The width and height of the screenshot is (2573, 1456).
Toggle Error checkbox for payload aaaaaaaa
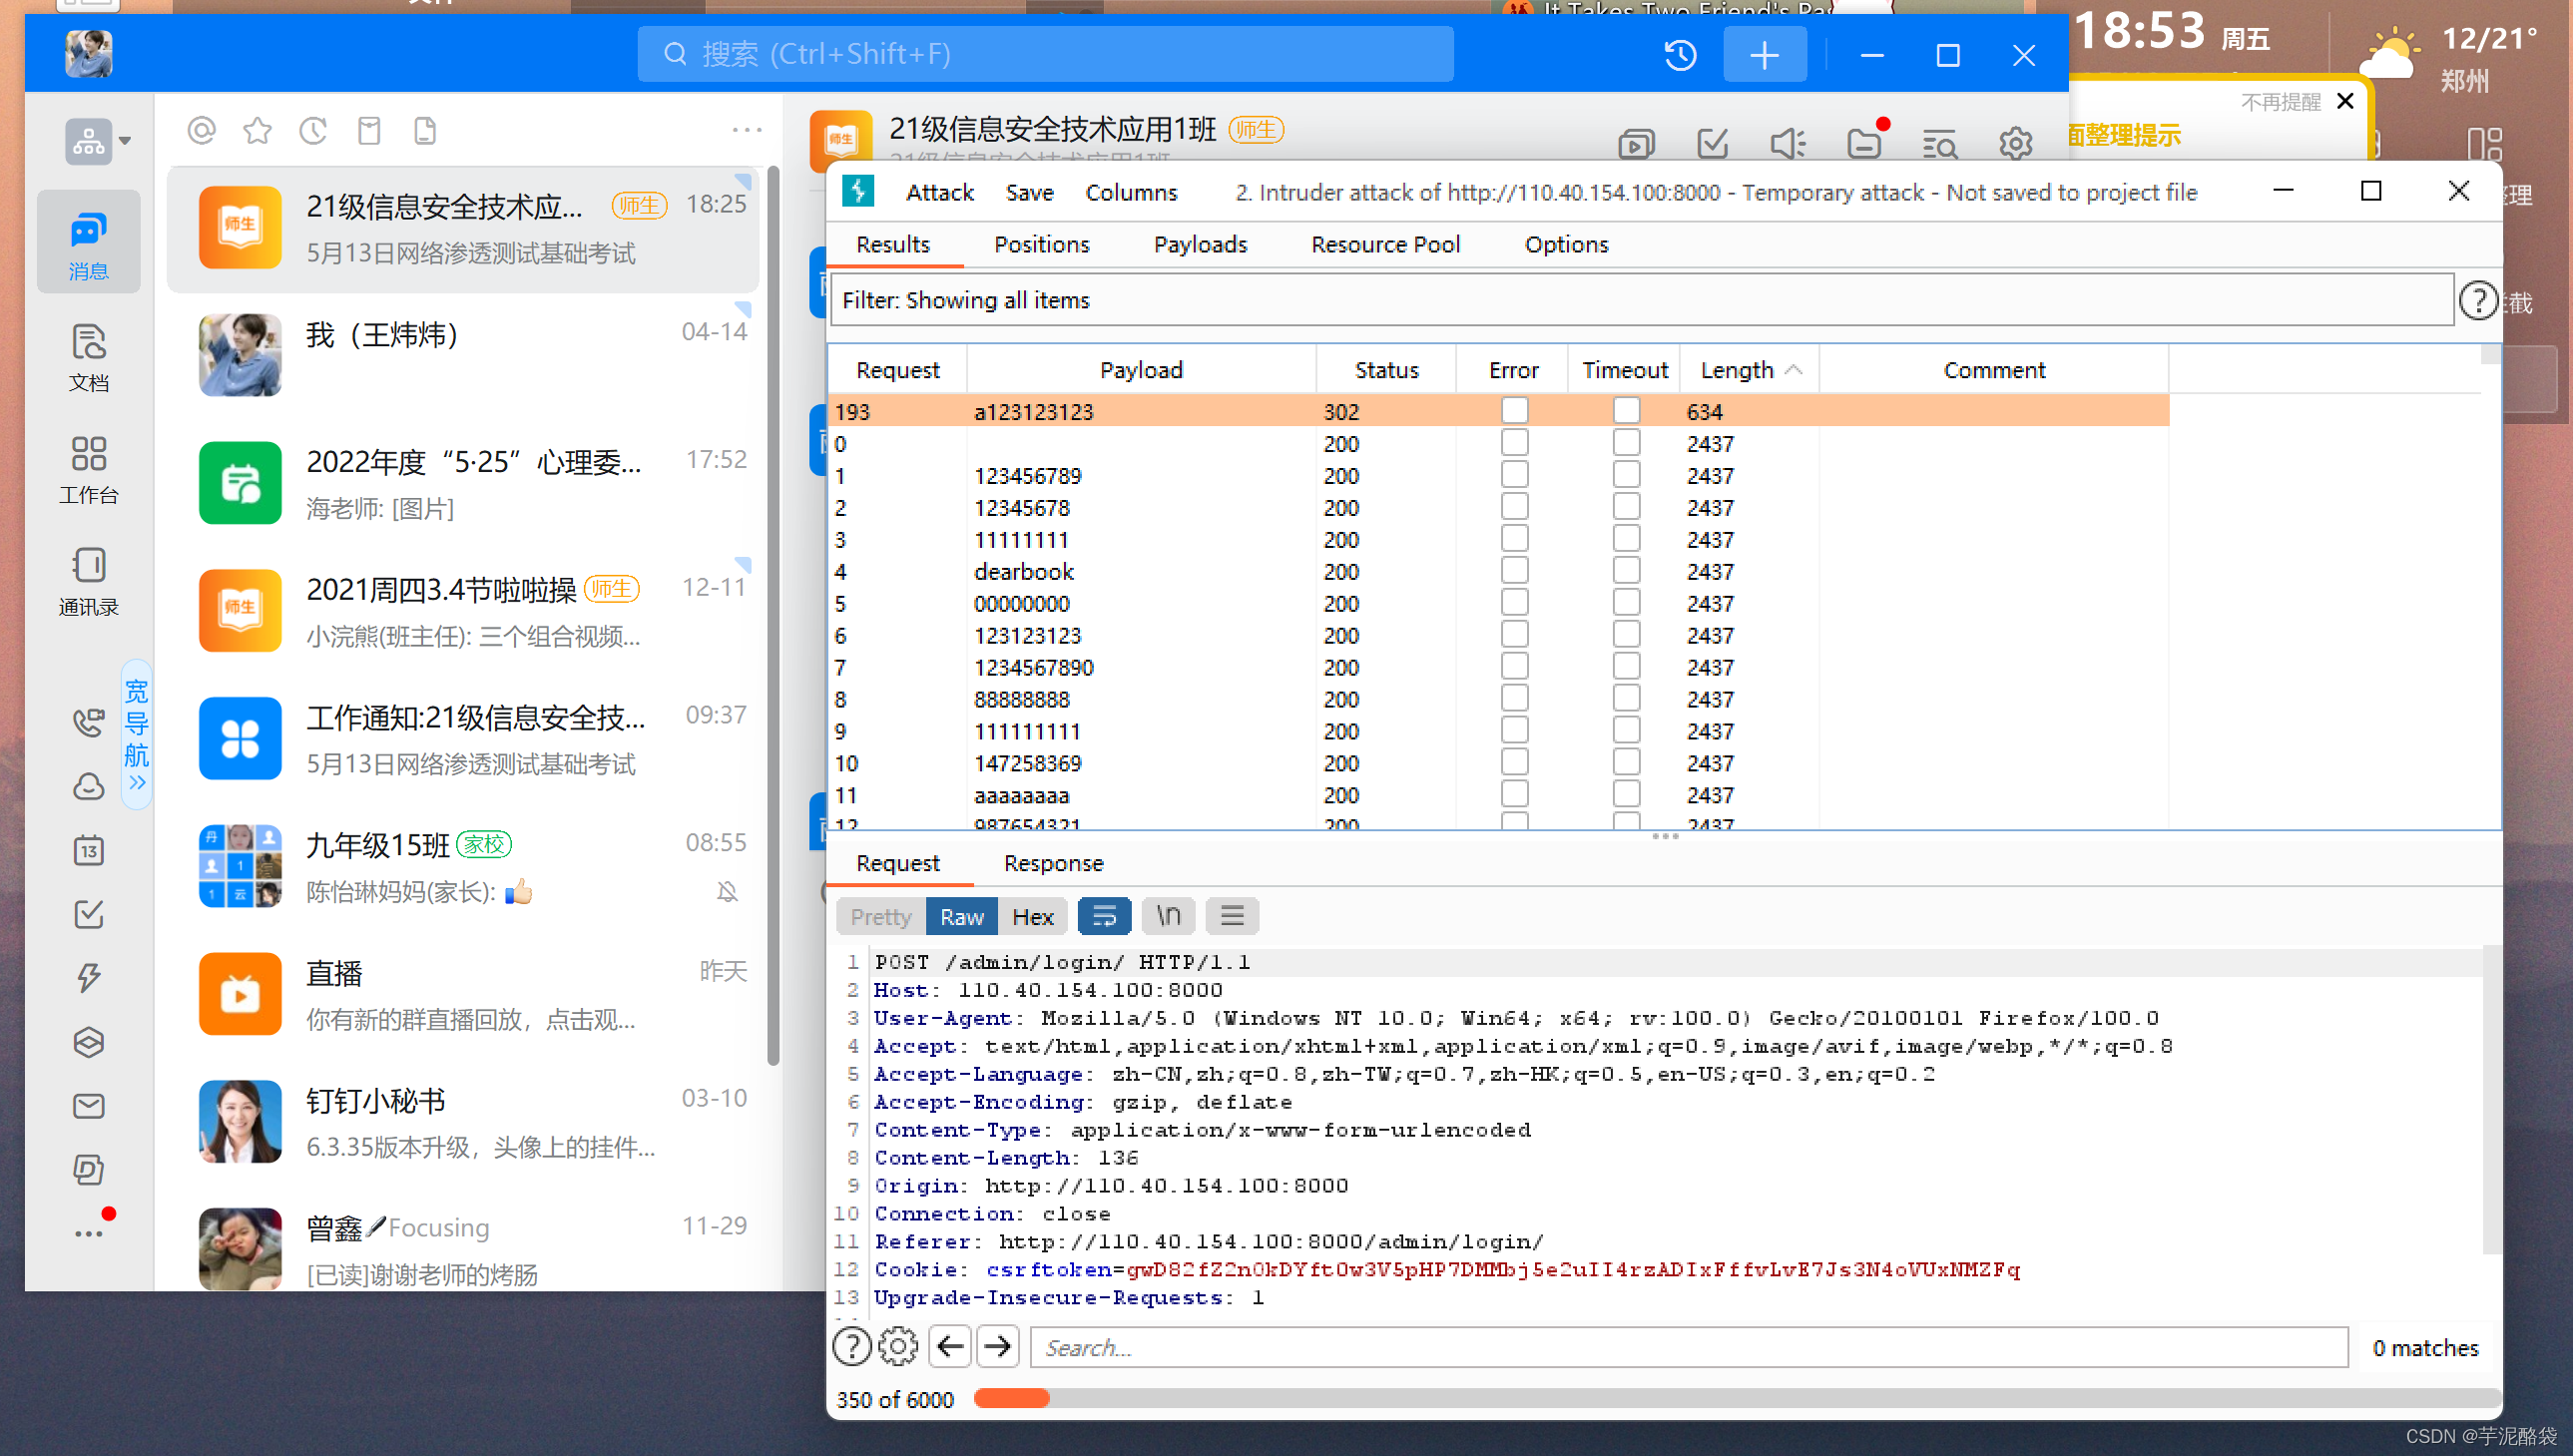(x=1514, y=795)
